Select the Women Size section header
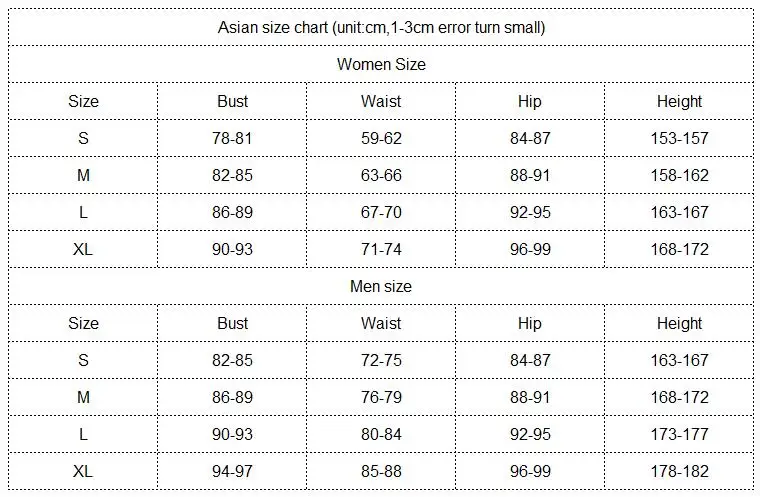The height and width of the screenshot is (497, 760). (381, 64)
